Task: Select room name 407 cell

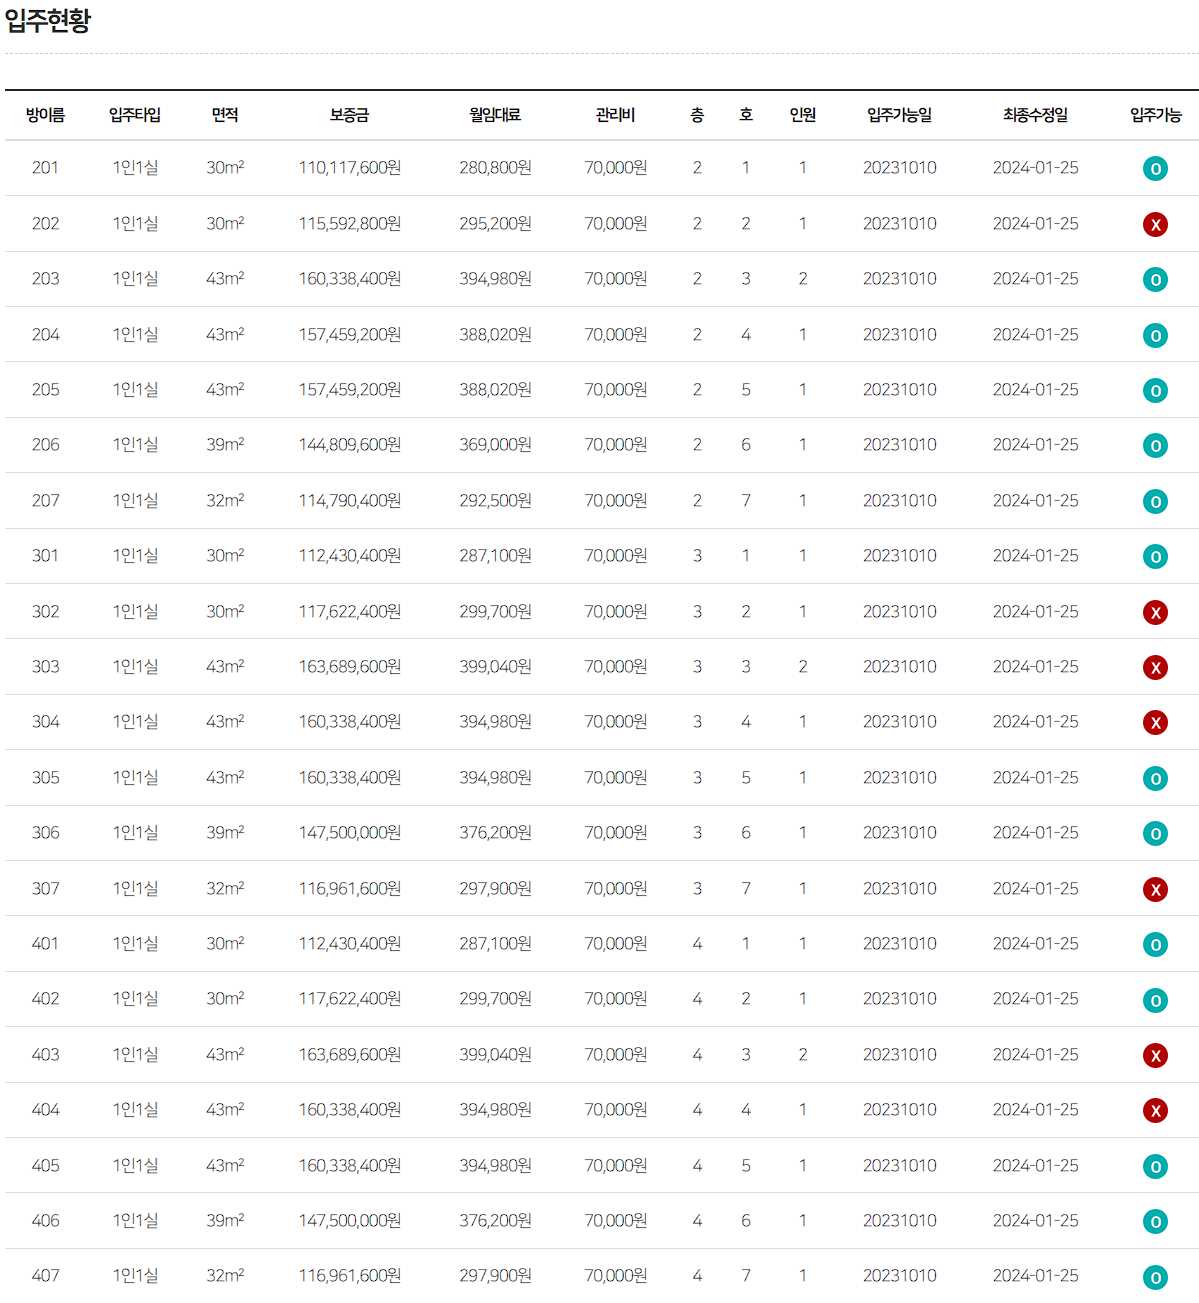Action: tap(45, 1276)
